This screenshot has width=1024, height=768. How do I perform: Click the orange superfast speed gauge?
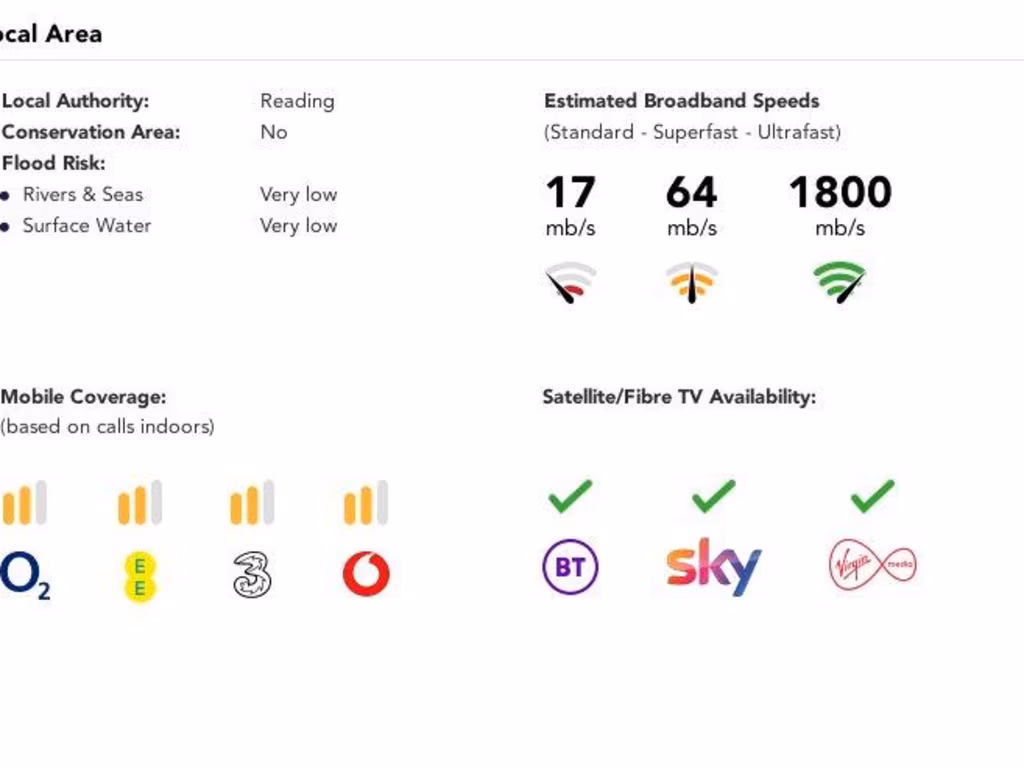click(692, 282)
